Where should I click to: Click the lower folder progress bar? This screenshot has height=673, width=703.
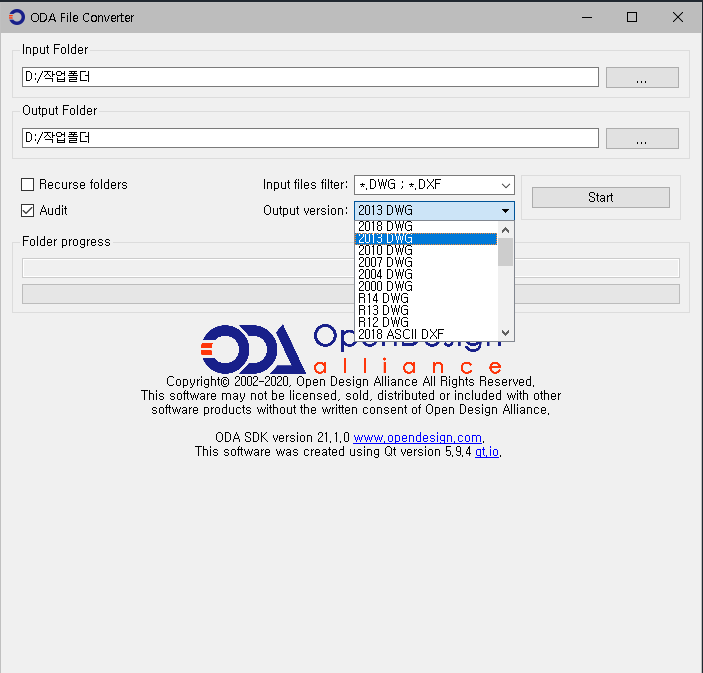coord(188,294)
